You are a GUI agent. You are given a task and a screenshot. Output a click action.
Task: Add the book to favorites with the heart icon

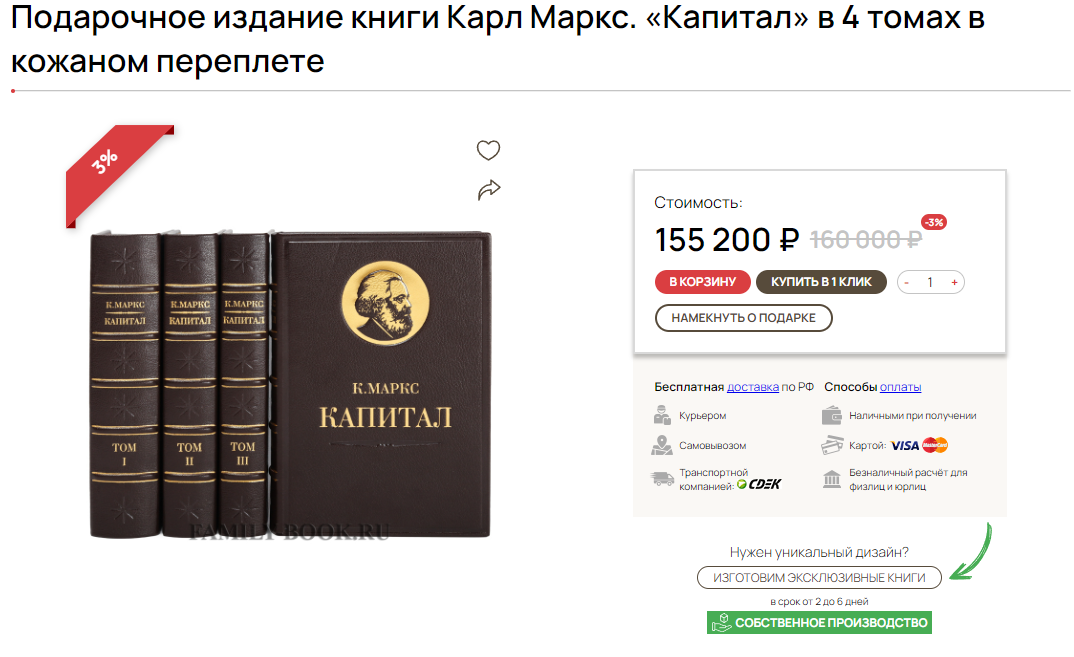pyautogui.click(x=488, y=150)
